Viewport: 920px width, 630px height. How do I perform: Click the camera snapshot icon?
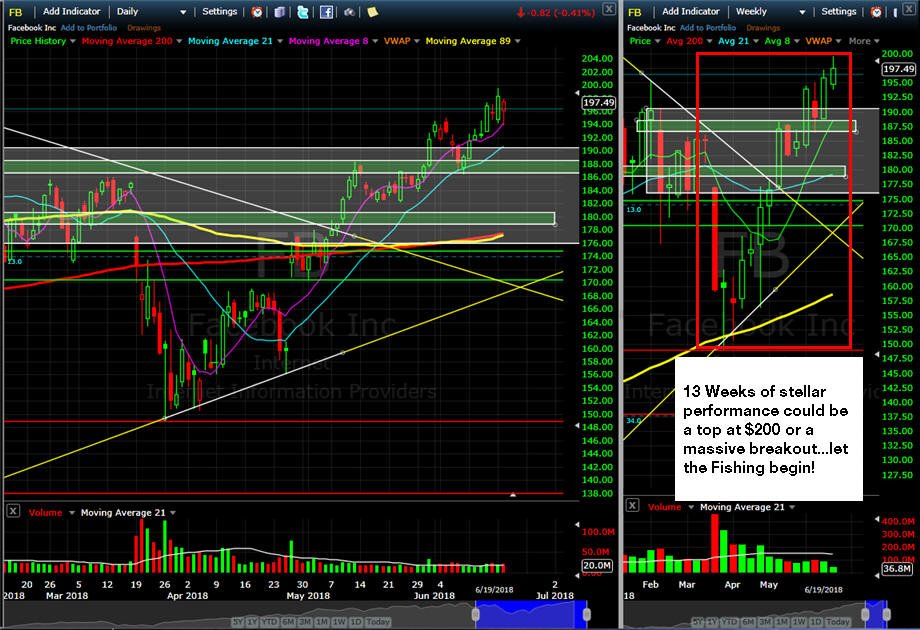349,12
